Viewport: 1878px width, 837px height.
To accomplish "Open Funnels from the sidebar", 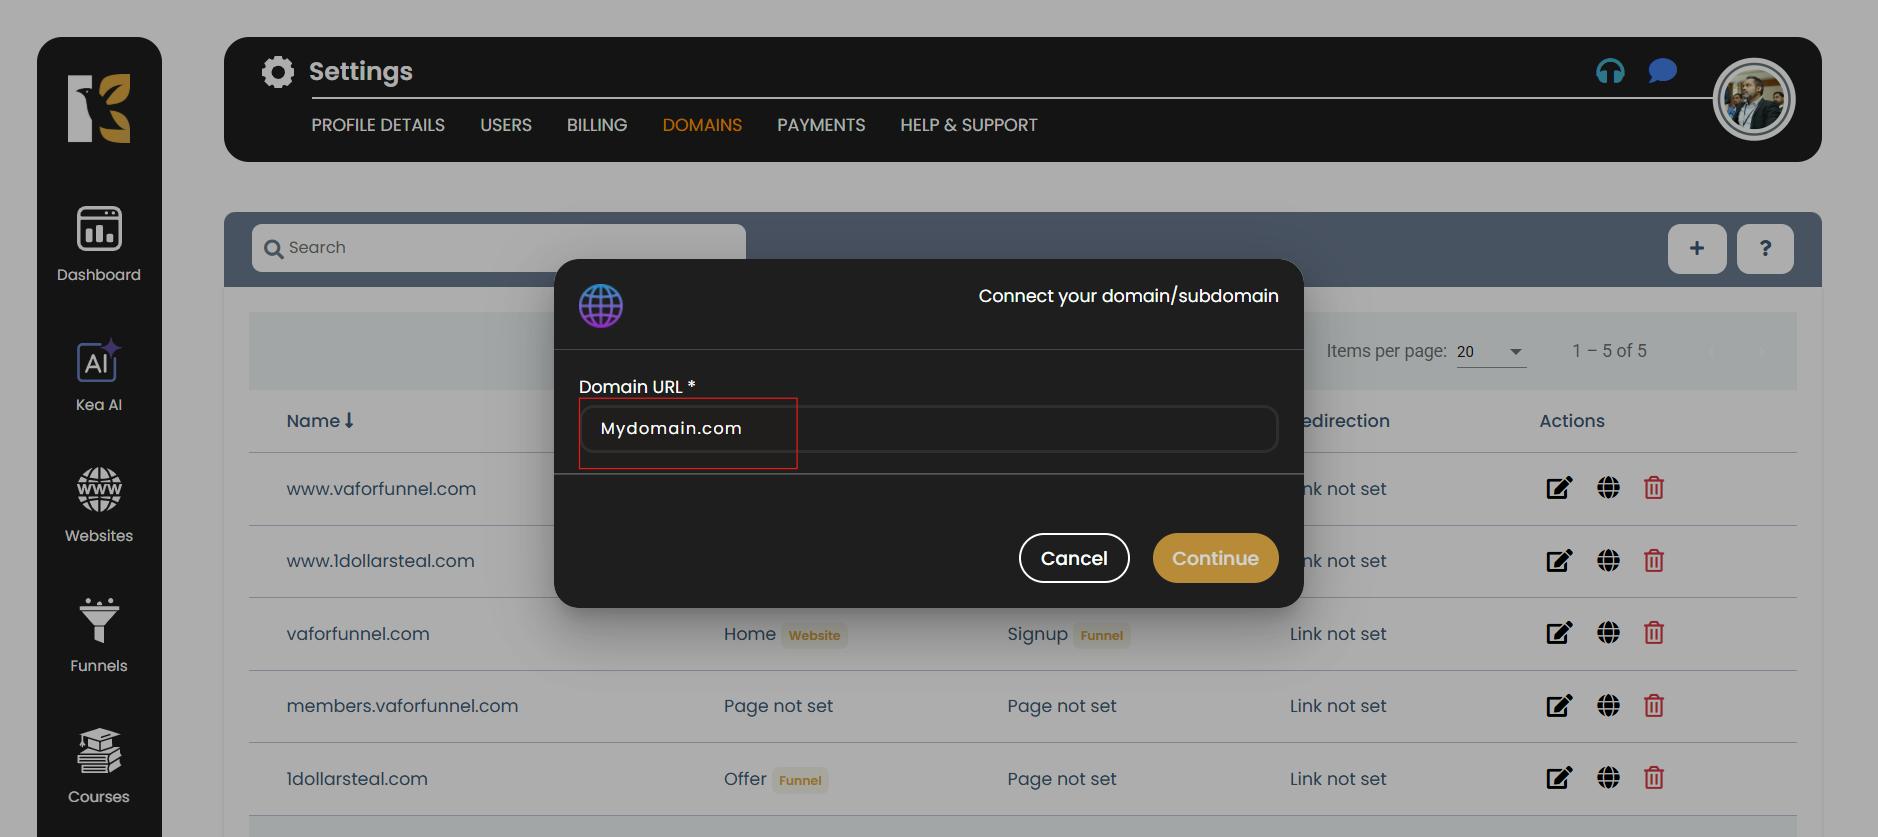I will [x=99, y=635].
